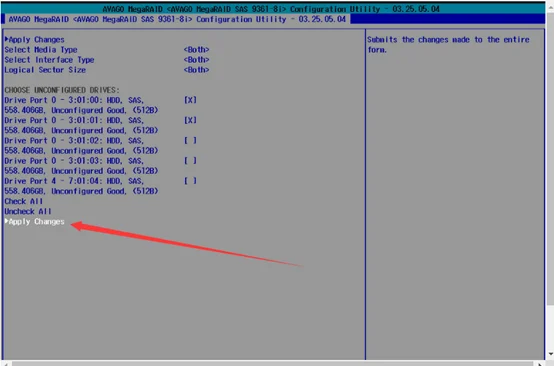Click the arrow marker beside bottom Apply Changes
The image size is (554, 366).
pos(6,221)
